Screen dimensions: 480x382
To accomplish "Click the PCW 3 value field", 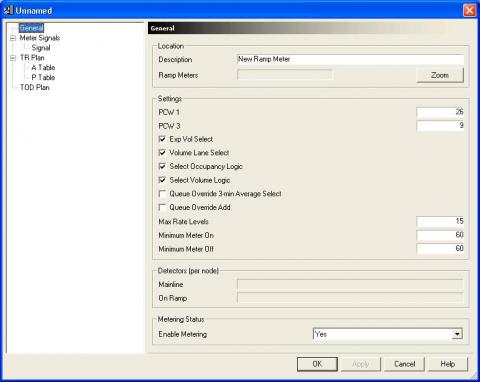I will [x=440, y=126].
